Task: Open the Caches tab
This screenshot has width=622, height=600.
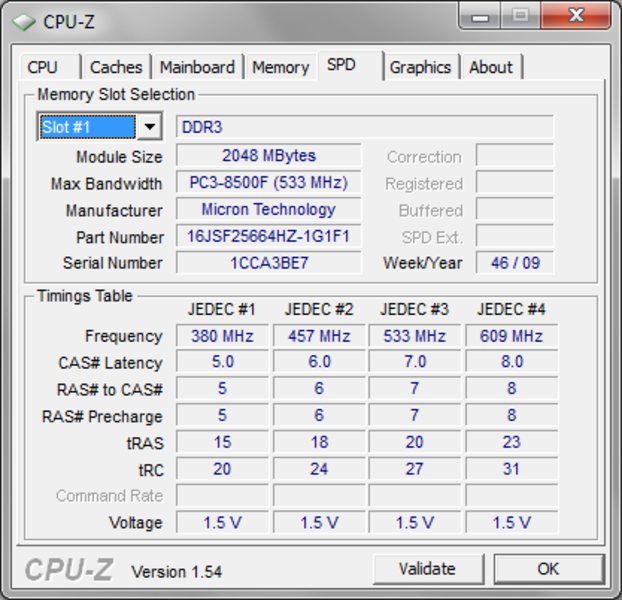Action: [116, 67]
